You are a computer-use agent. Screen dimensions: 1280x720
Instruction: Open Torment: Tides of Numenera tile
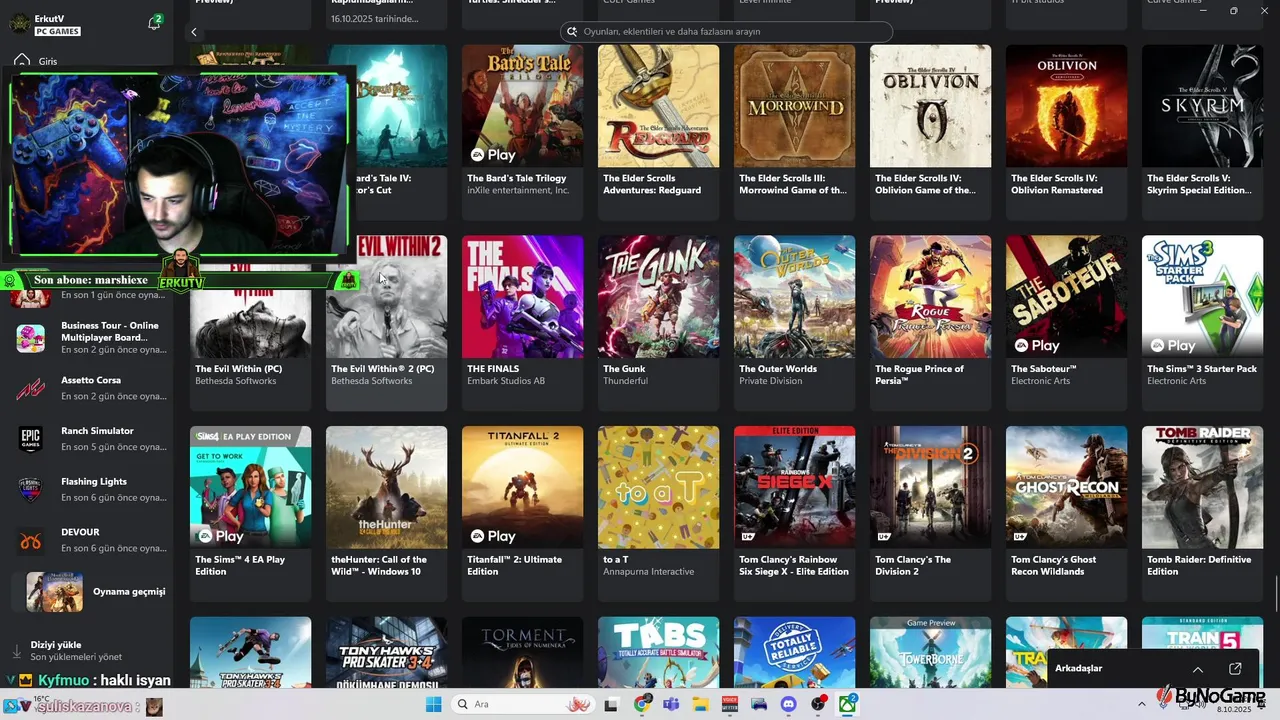522,652
